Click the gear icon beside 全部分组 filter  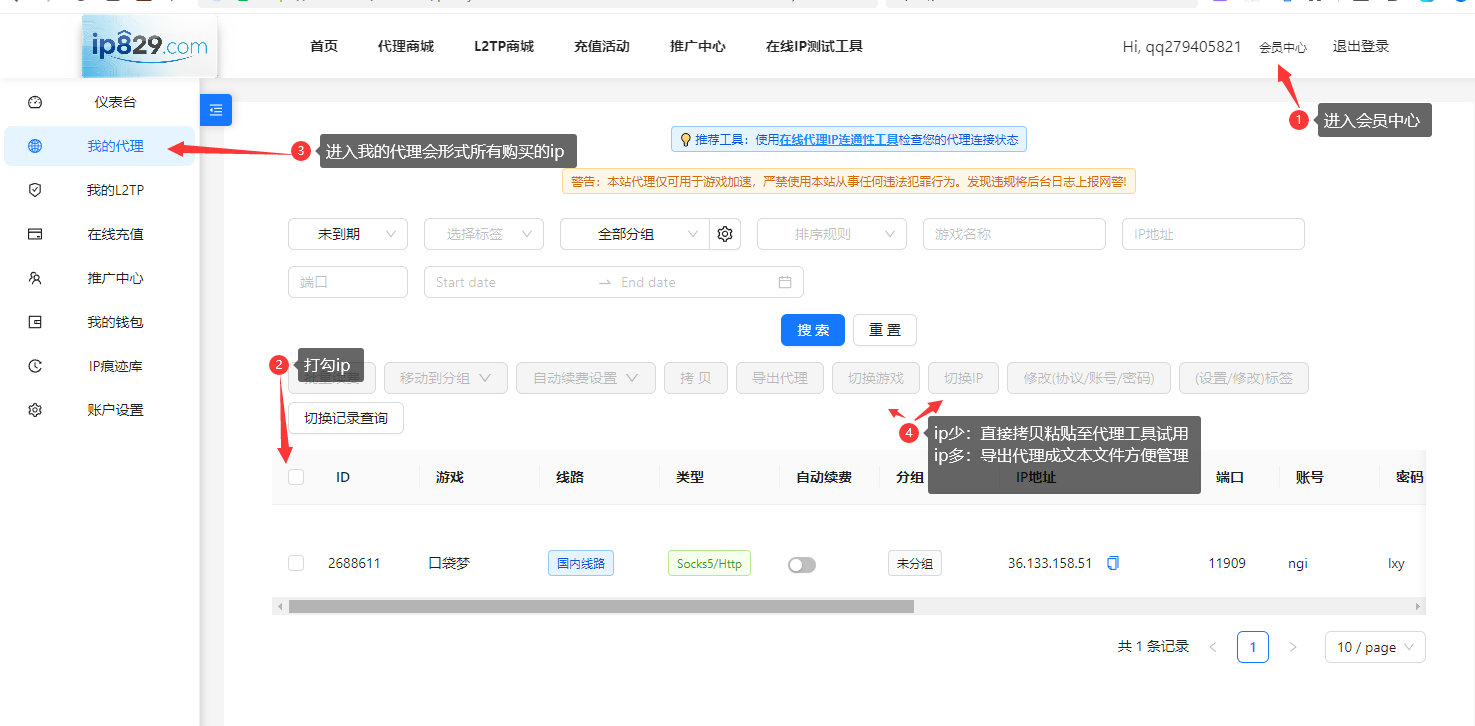(x=725, y=233)
